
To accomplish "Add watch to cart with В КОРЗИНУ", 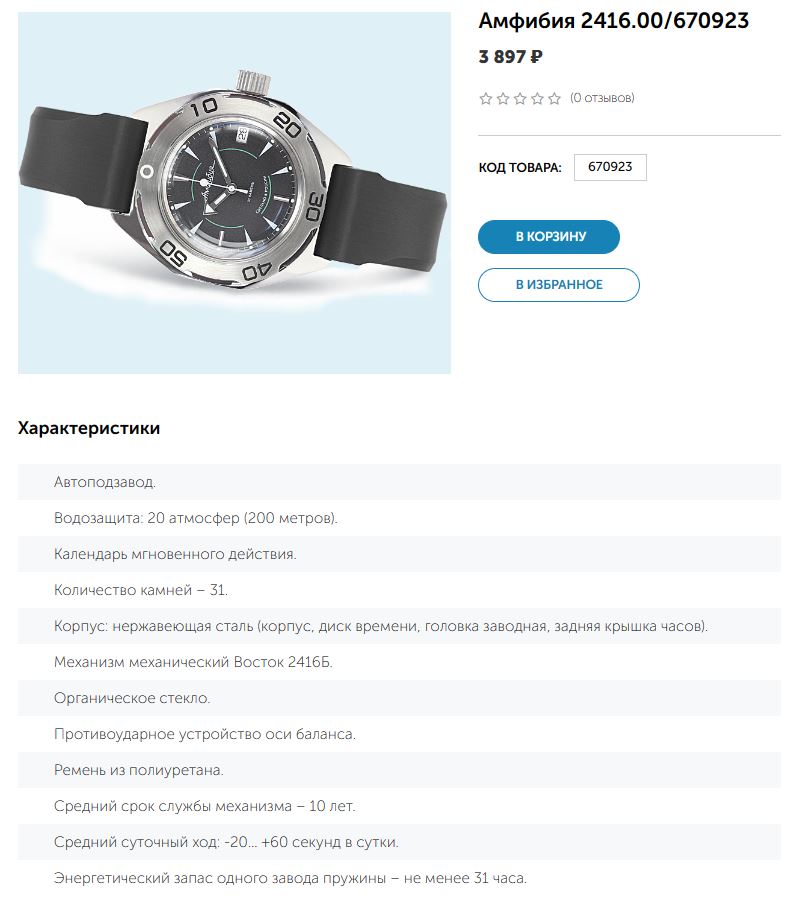I will click(x=549, y=237).
